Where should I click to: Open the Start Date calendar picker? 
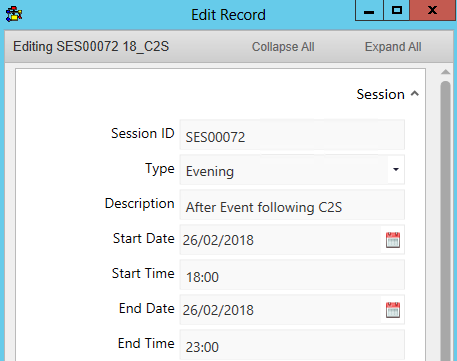point(393,240)
